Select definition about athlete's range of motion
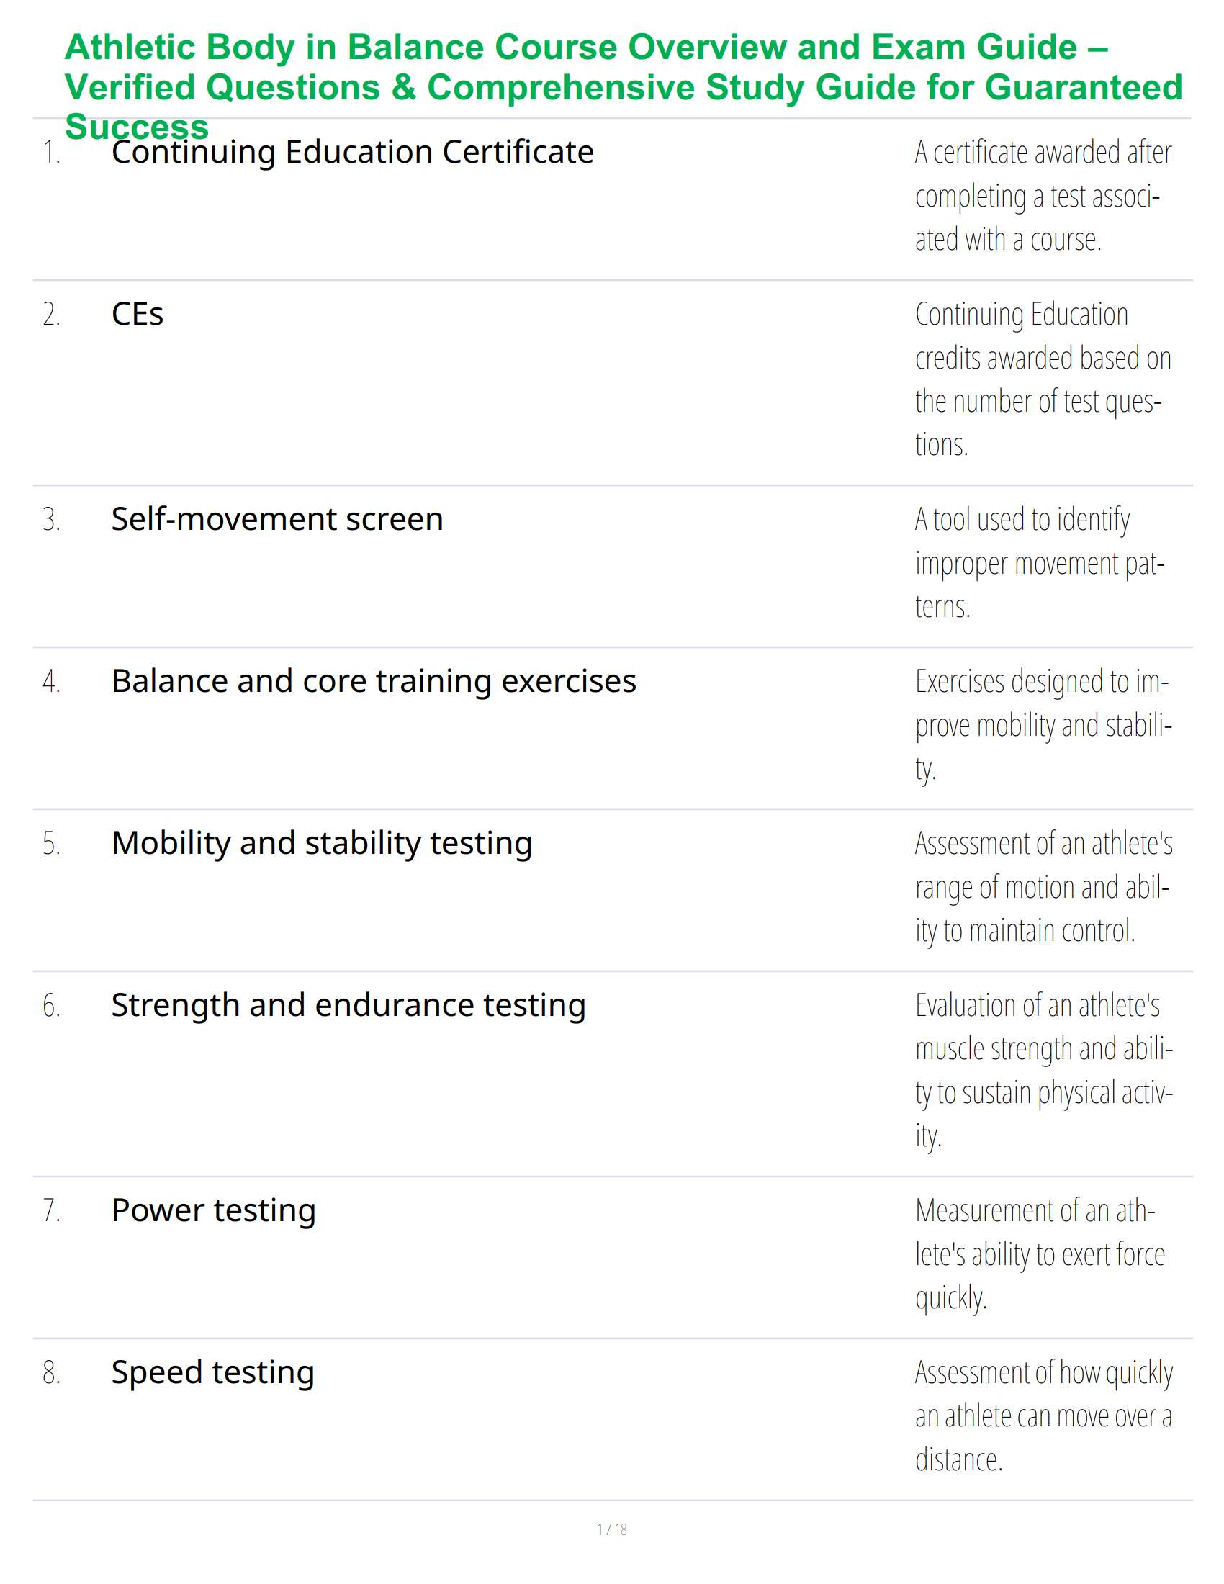Image resolution: width=1224 pixels, height=1584 pixels. 1041,887
